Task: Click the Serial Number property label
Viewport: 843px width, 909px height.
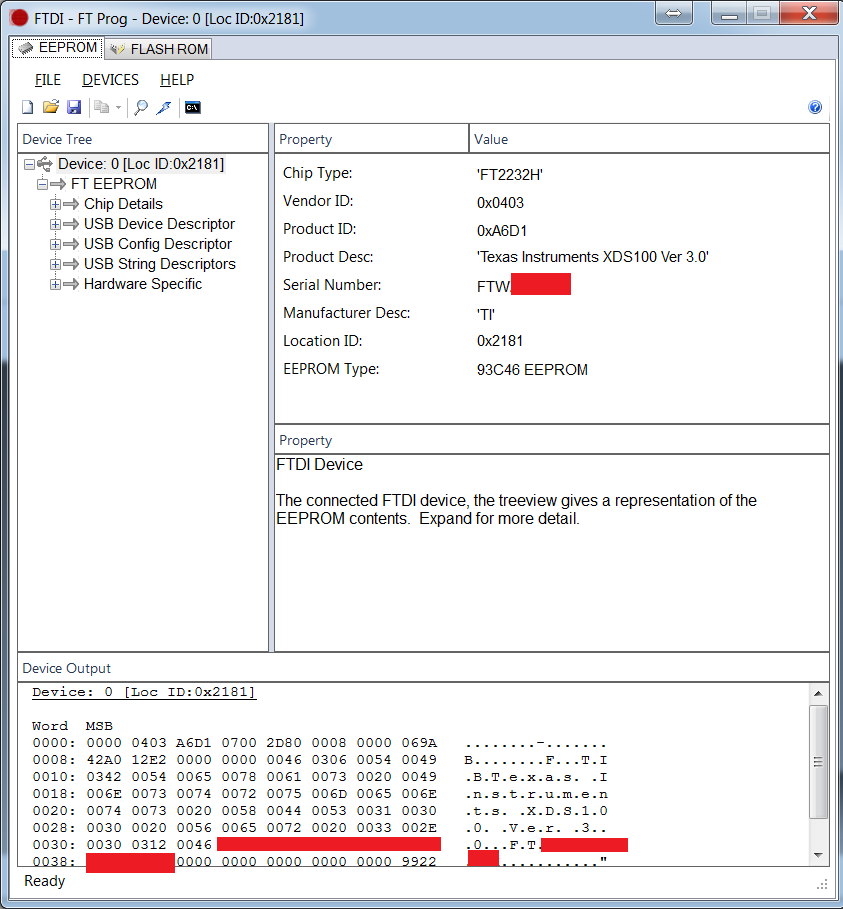Action: tap(332, 285)
